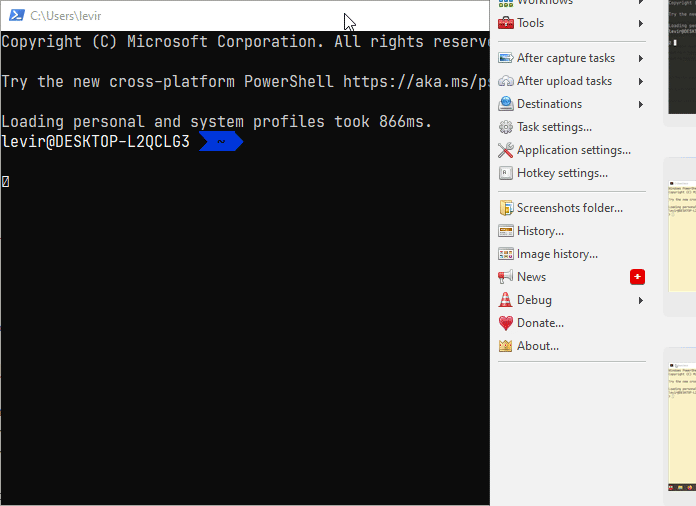This screenshot has width=696, height=506.
Task: Click the About crown icon
Action: coord(506,346)
